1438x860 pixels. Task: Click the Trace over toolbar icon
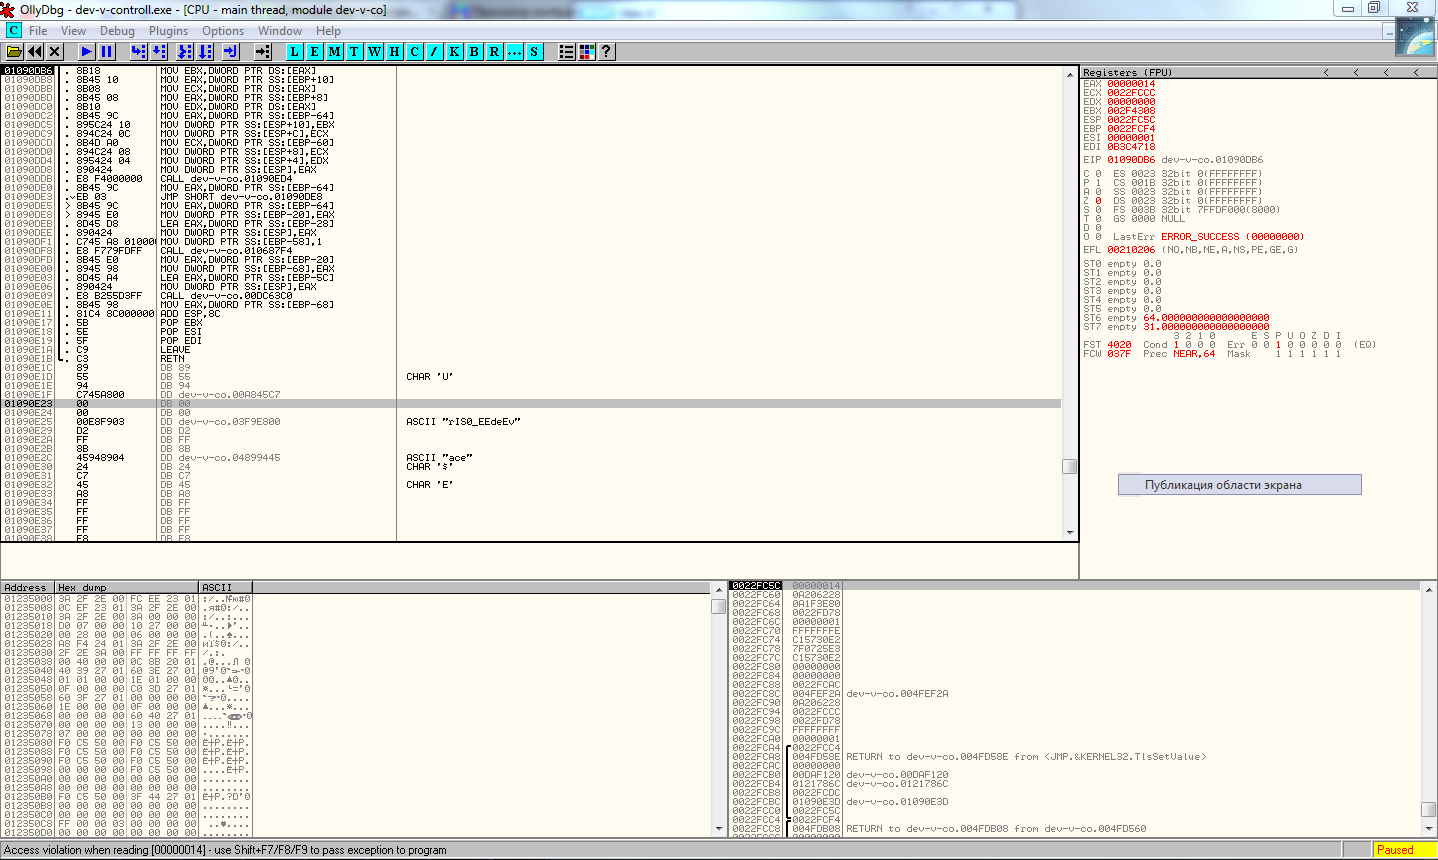coord(205,51)
